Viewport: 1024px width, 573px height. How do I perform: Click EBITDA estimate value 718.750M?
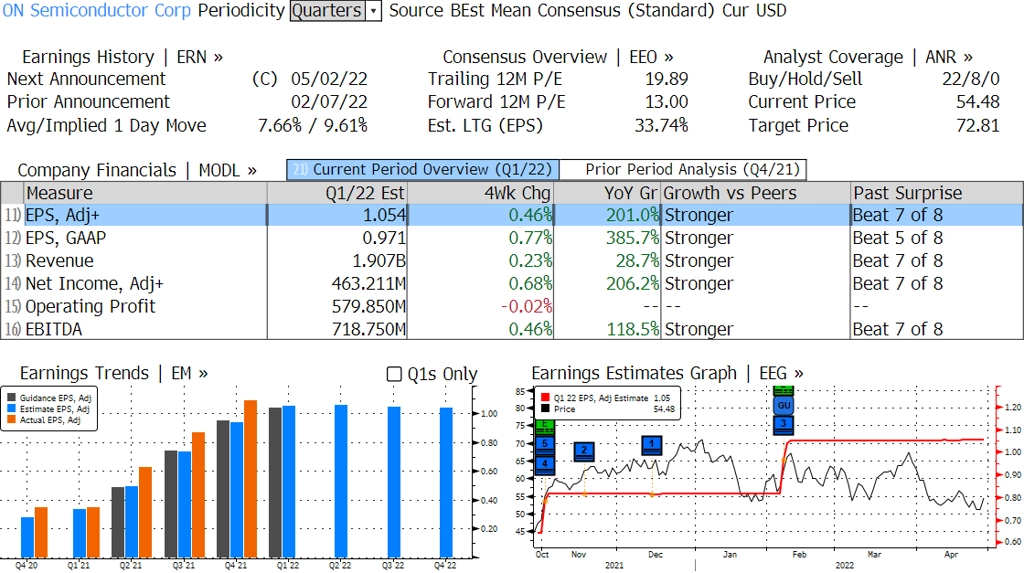click(368, 329)
